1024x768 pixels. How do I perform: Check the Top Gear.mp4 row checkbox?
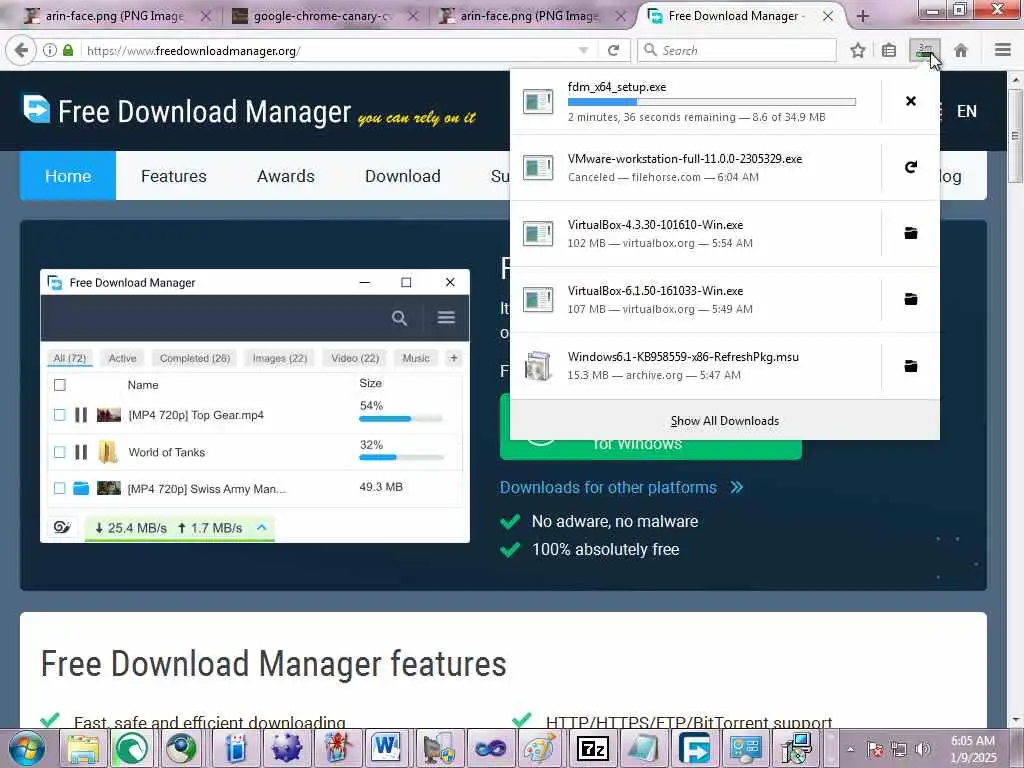coord(59,415)
